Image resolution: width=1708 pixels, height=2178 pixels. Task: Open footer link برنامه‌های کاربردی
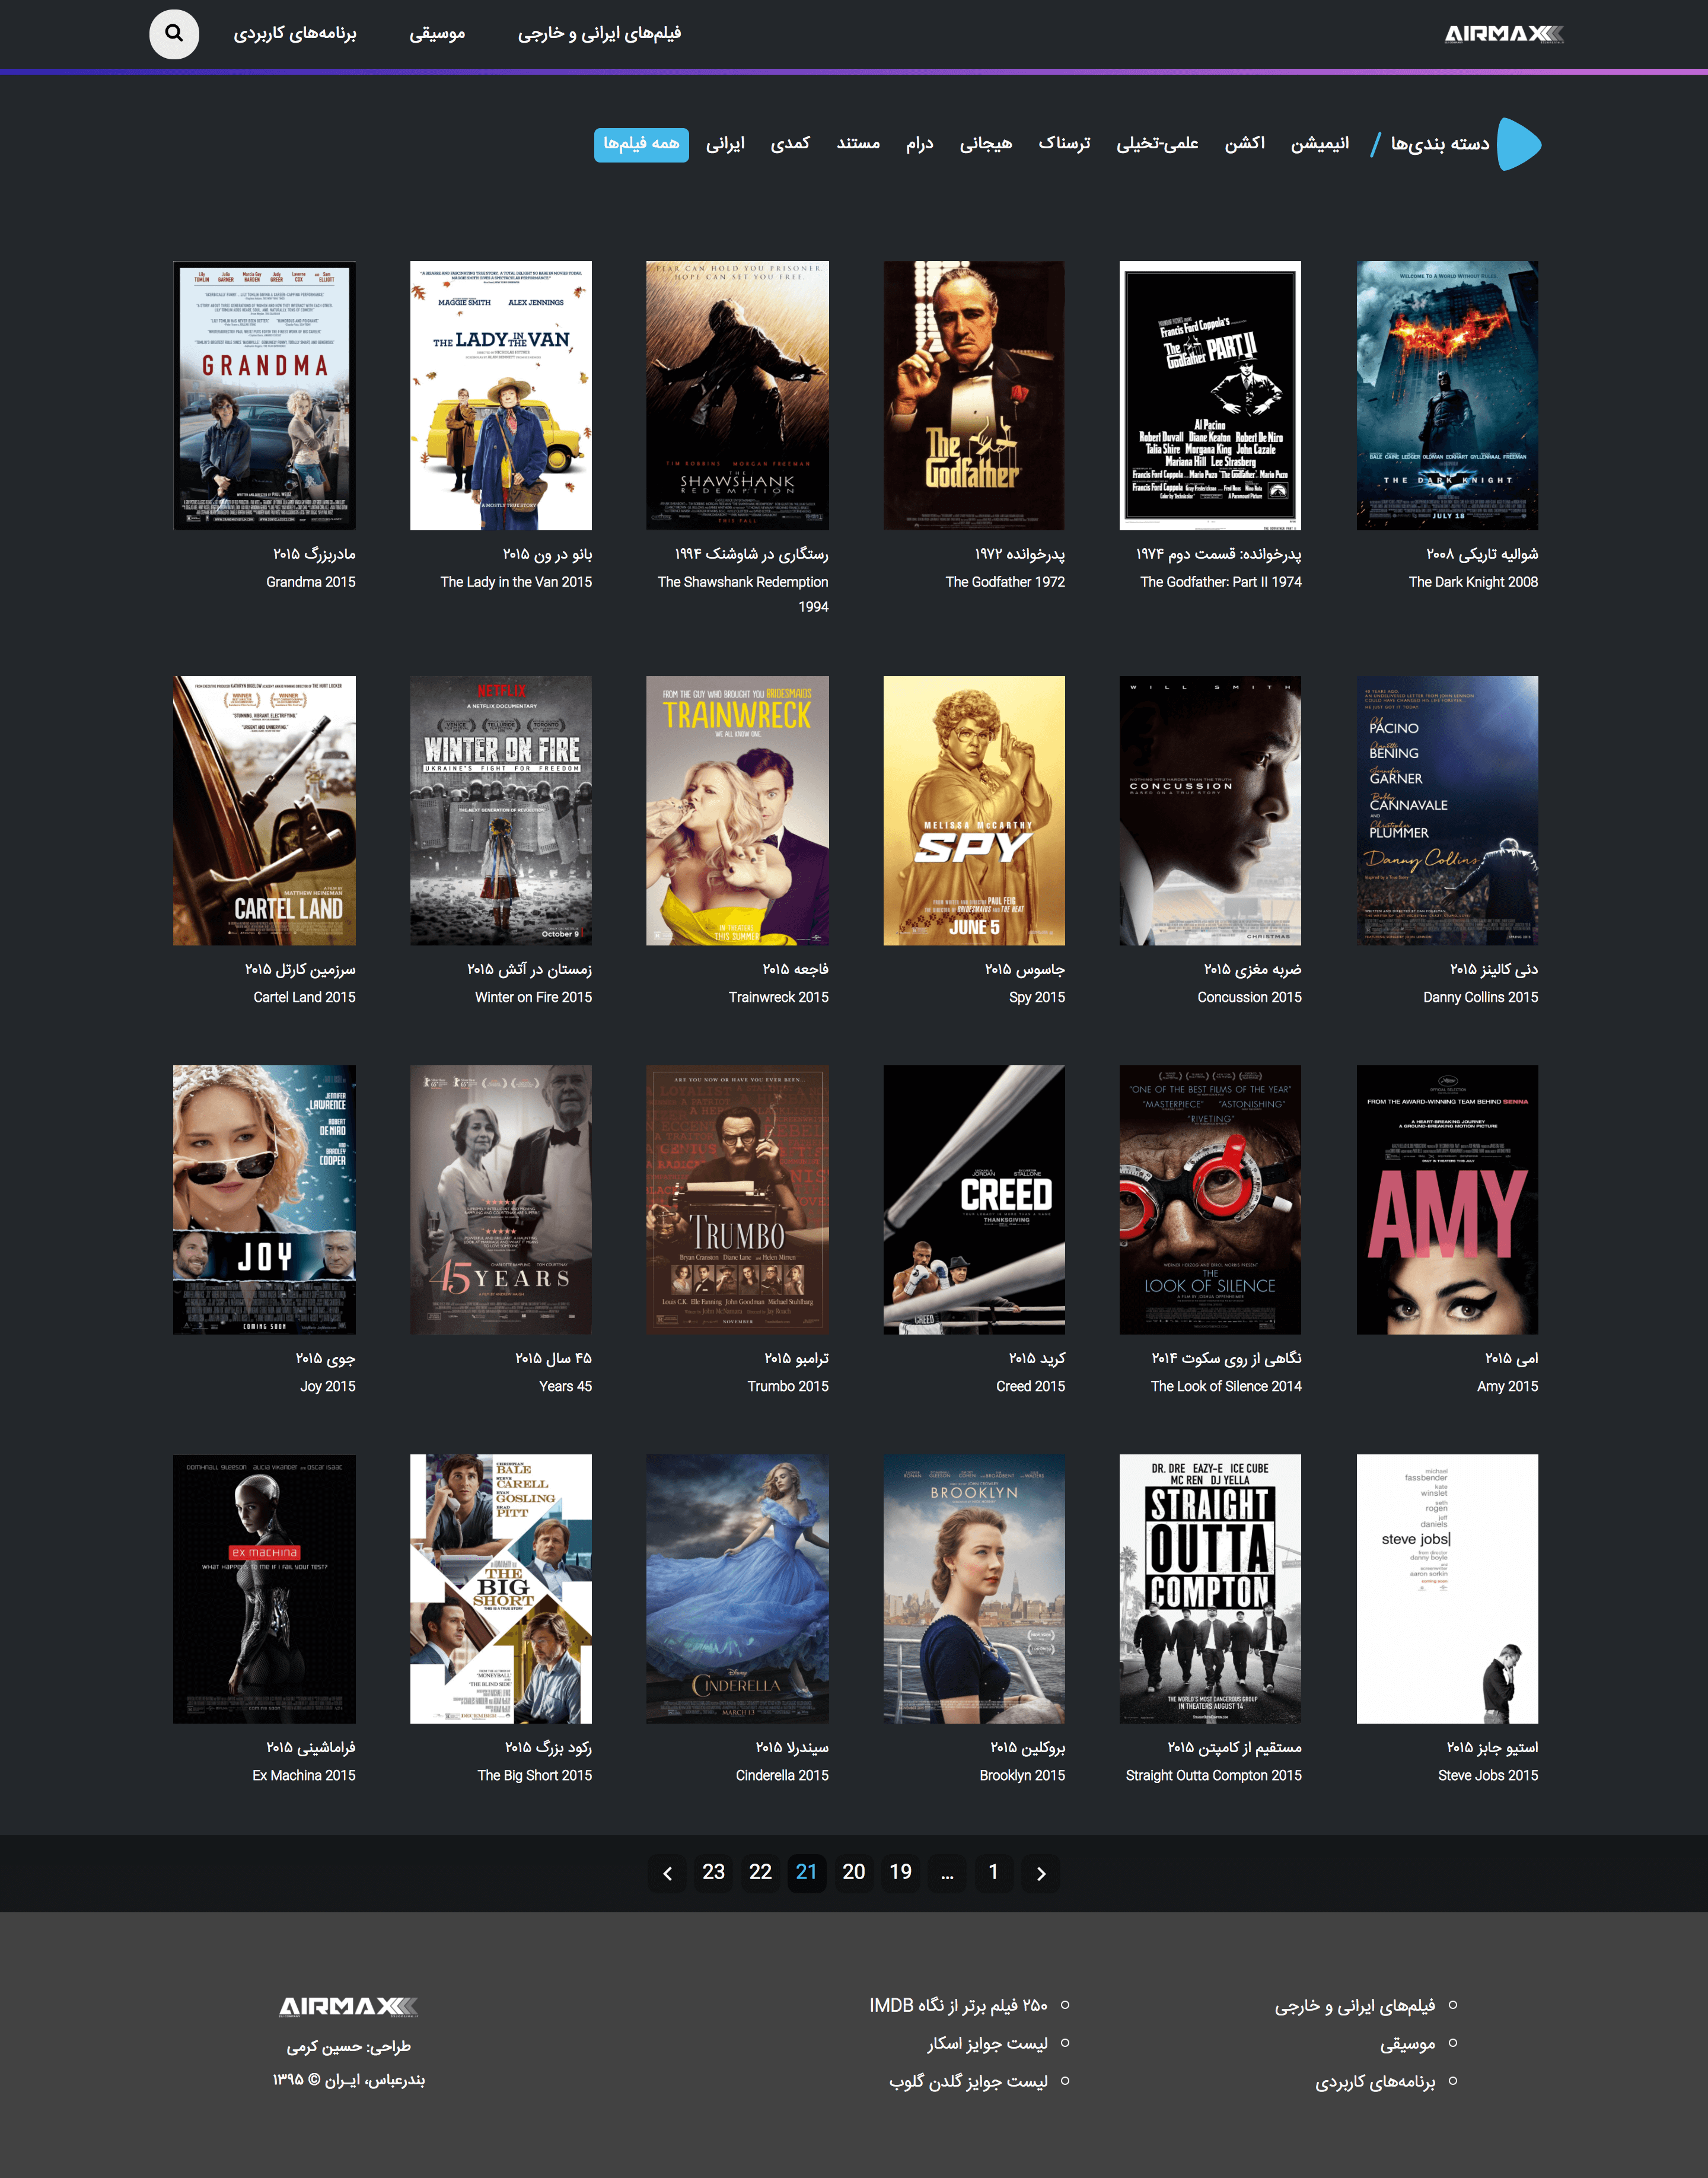pyautogui.click(x=1375, y=2081)
